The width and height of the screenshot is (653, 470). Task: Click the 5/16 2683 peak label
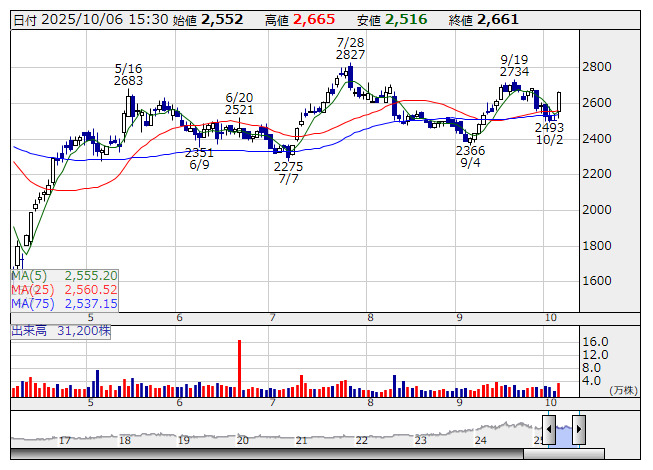click(128, 75)
